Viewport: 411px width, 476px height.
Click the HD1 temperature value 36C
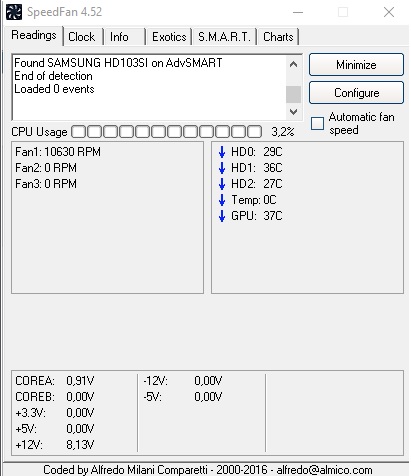(273, 168)
